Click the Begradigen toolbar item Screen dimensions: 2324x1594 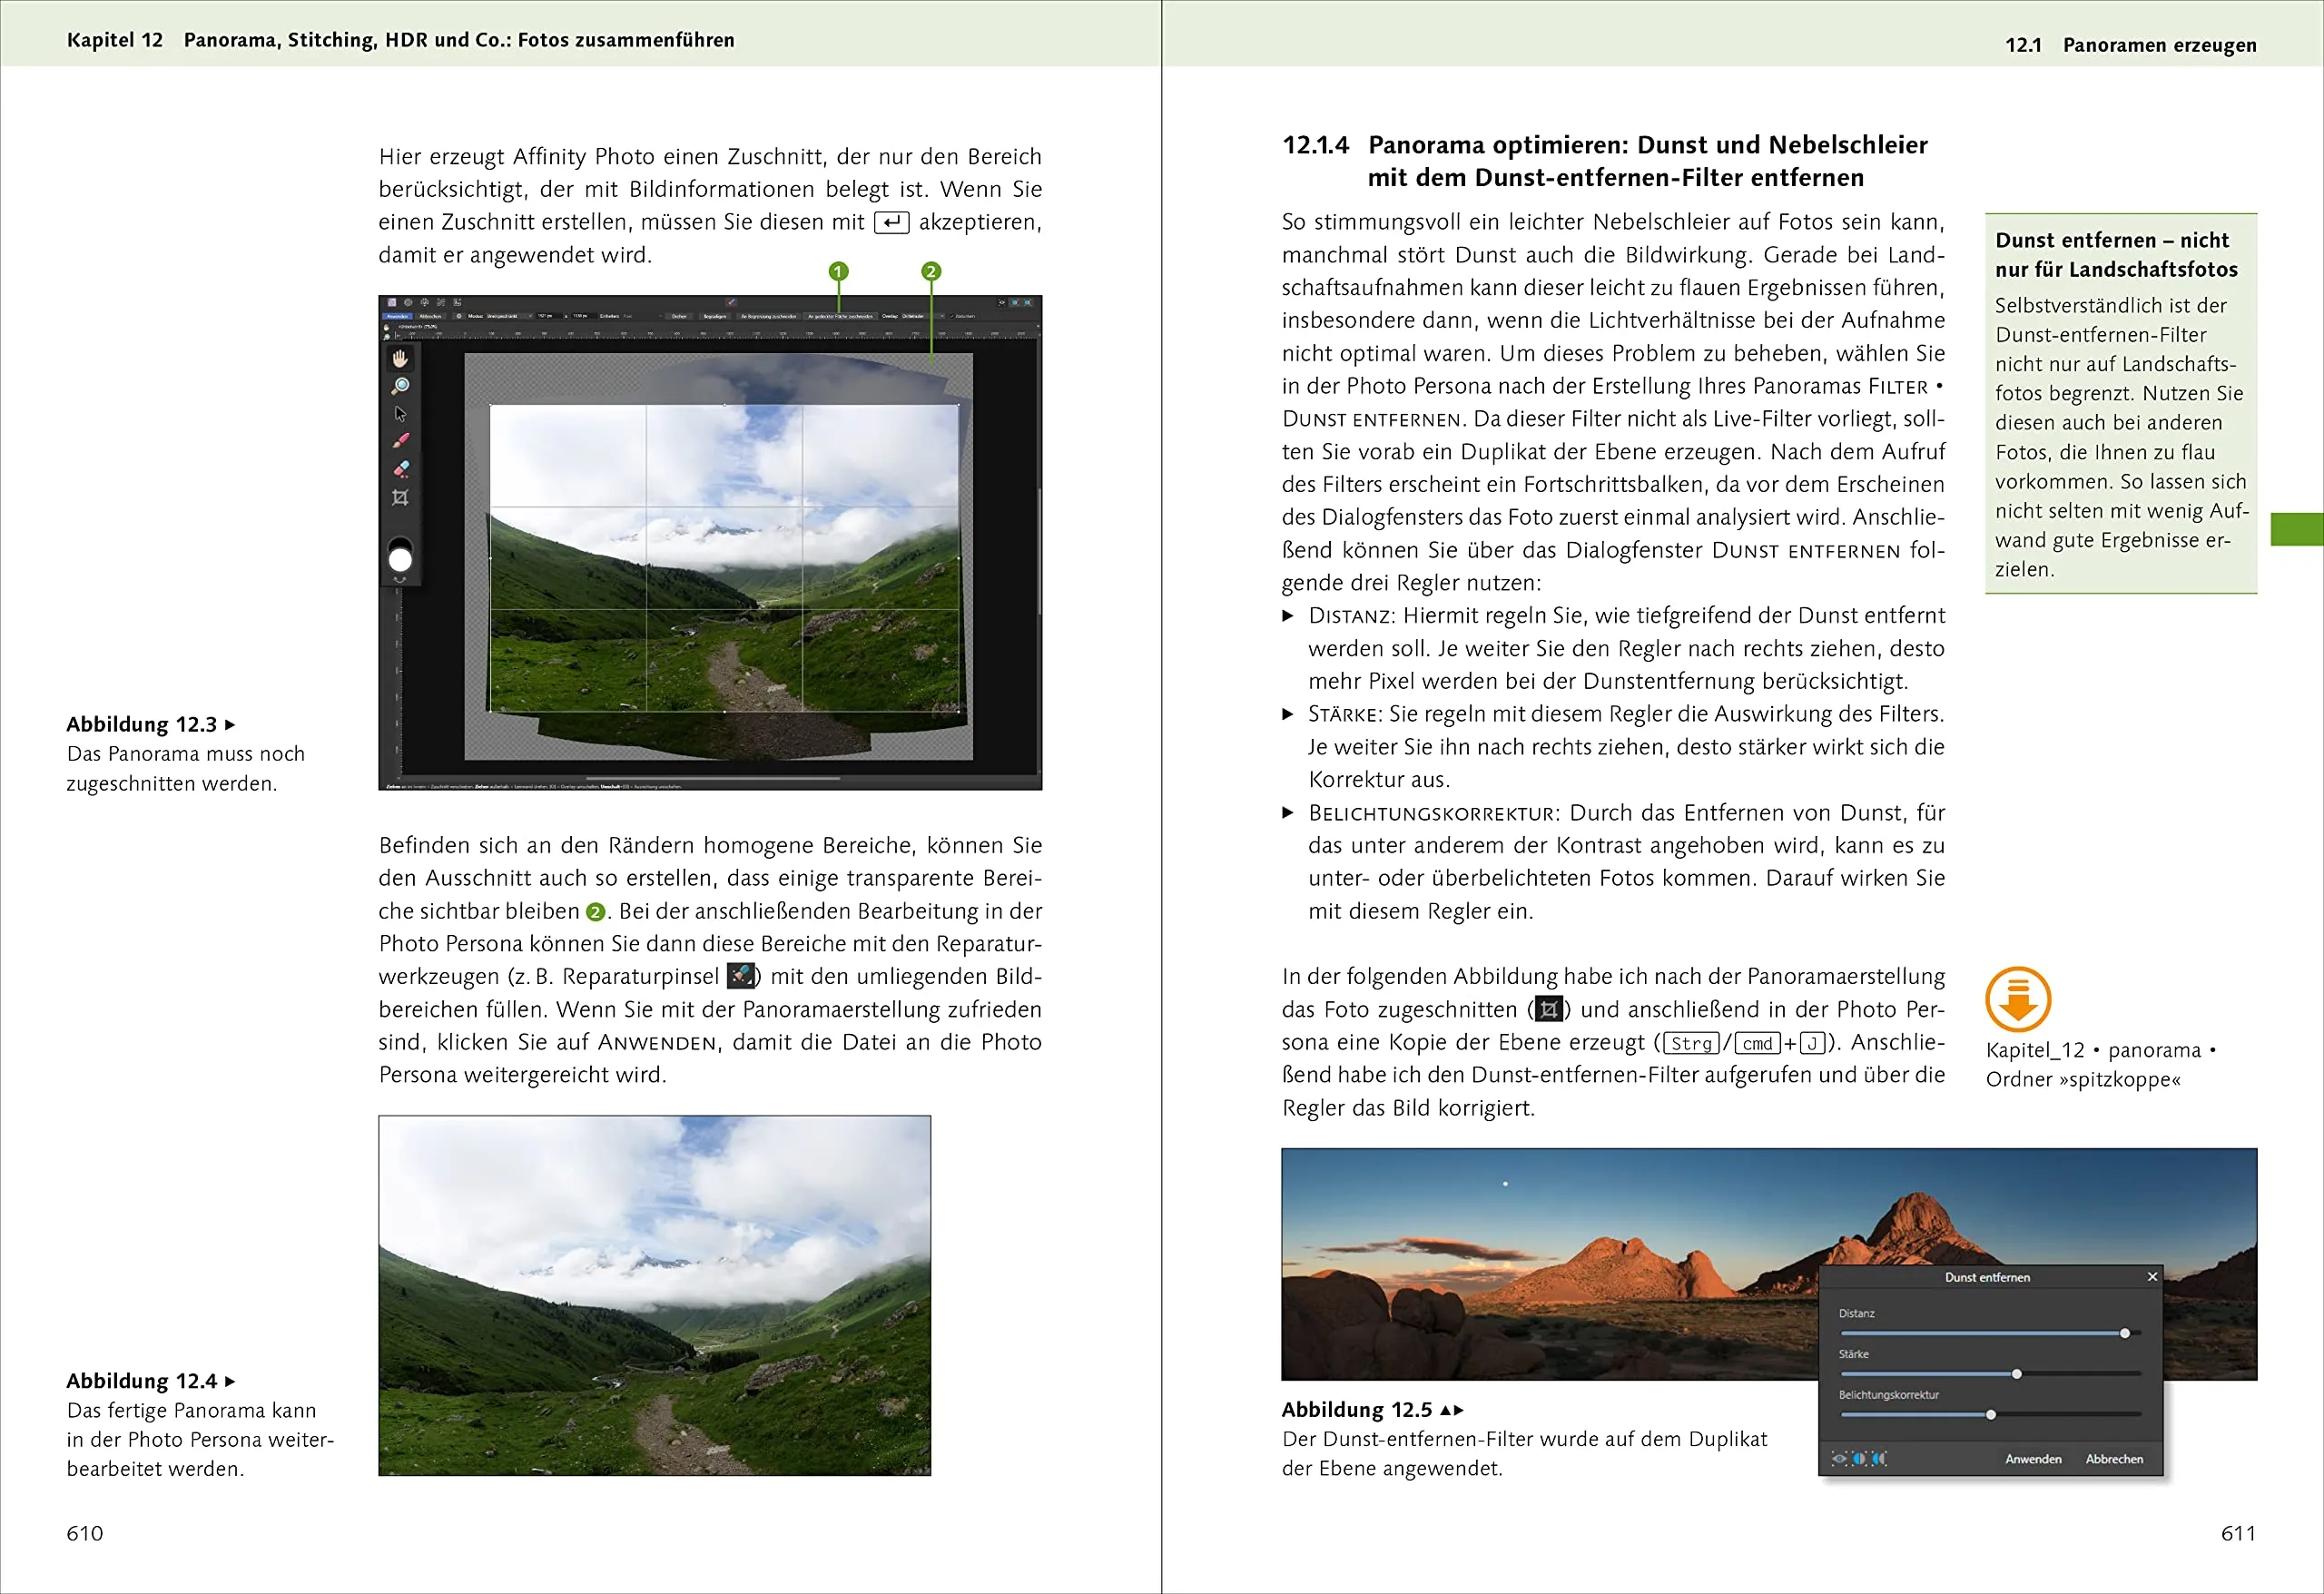pos(715,316)
